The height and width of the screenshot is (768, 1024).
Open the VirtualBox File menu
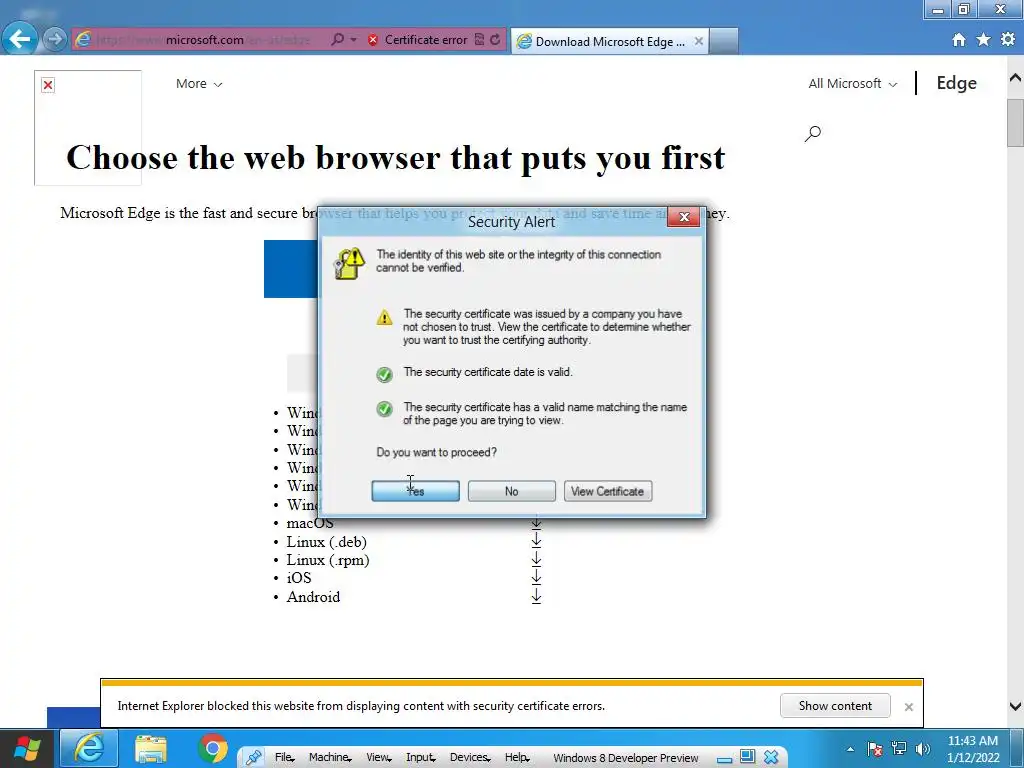click(284, 757)
